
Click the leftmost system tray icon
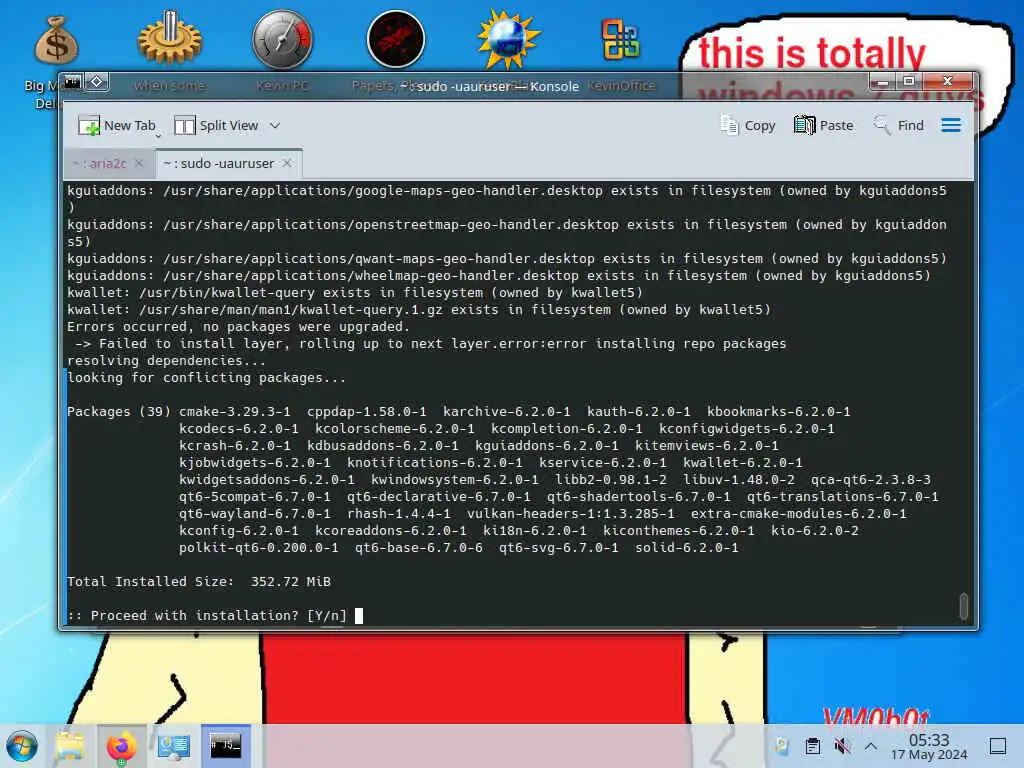tap(782, 746)
